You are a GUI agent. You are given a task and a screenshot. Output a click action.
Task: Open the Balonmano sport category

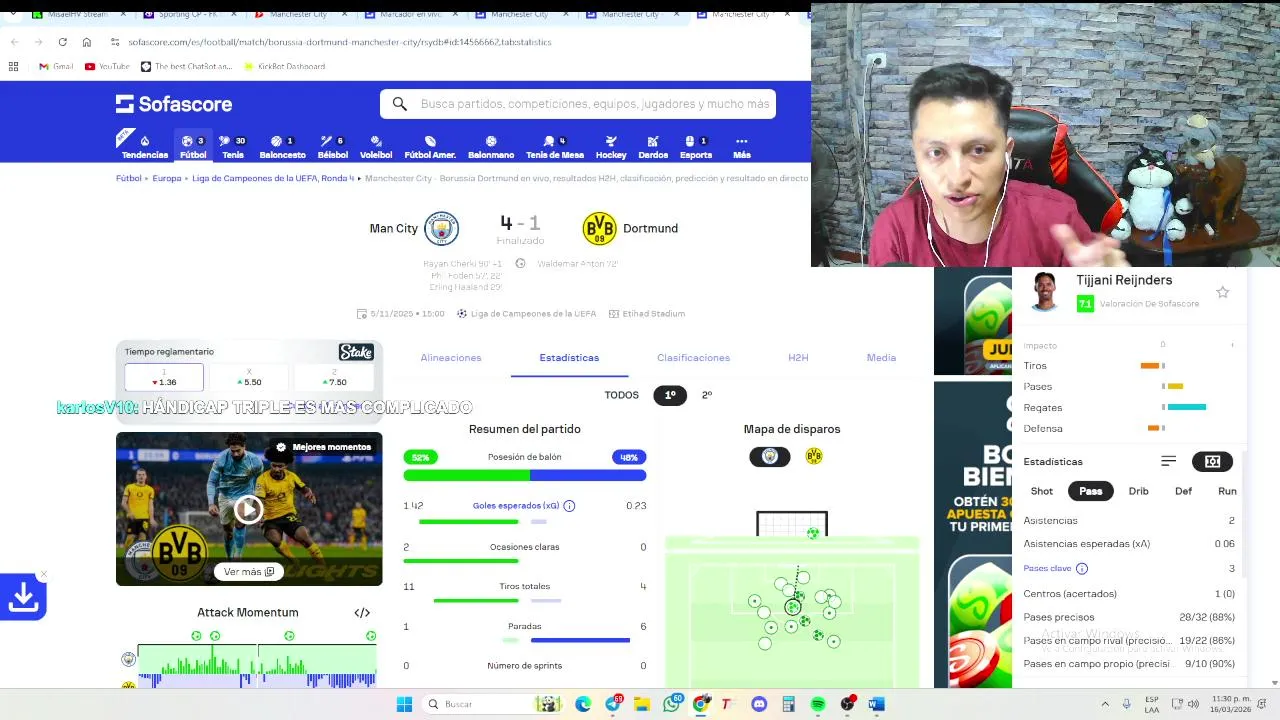tap(491, 147)
